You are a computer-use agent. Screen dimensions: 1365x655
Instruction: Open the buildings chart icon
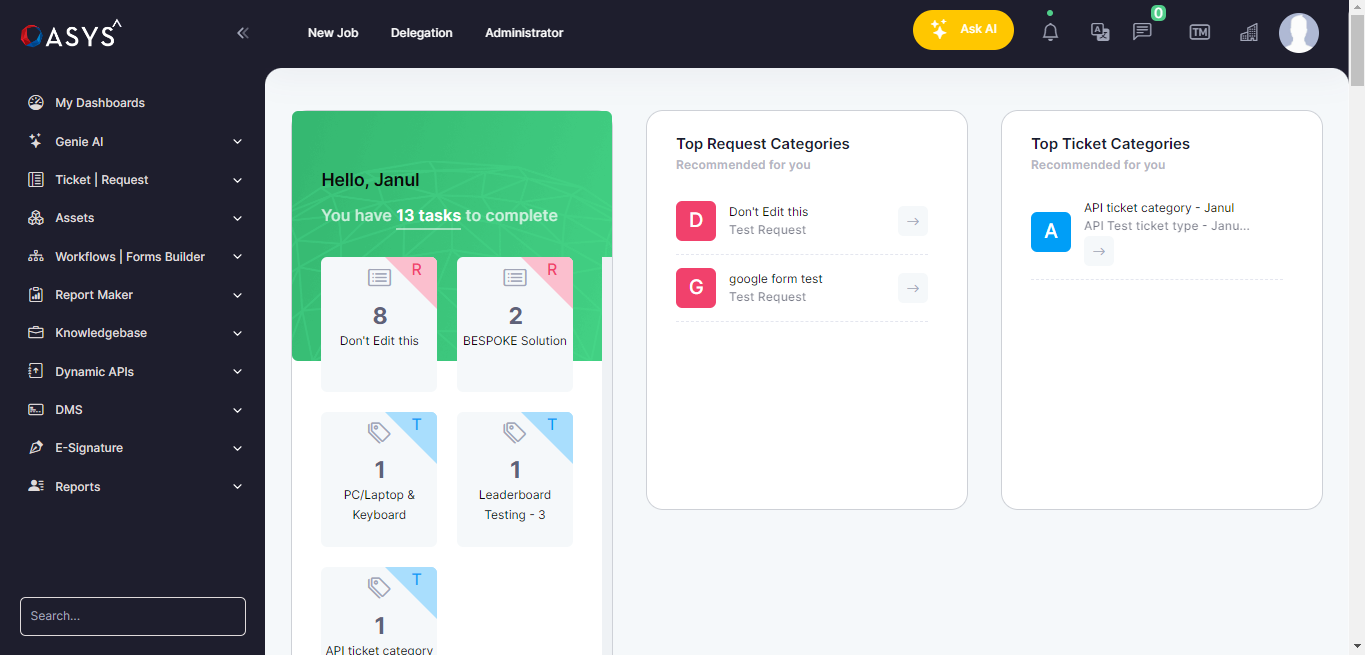[1248, 32]
